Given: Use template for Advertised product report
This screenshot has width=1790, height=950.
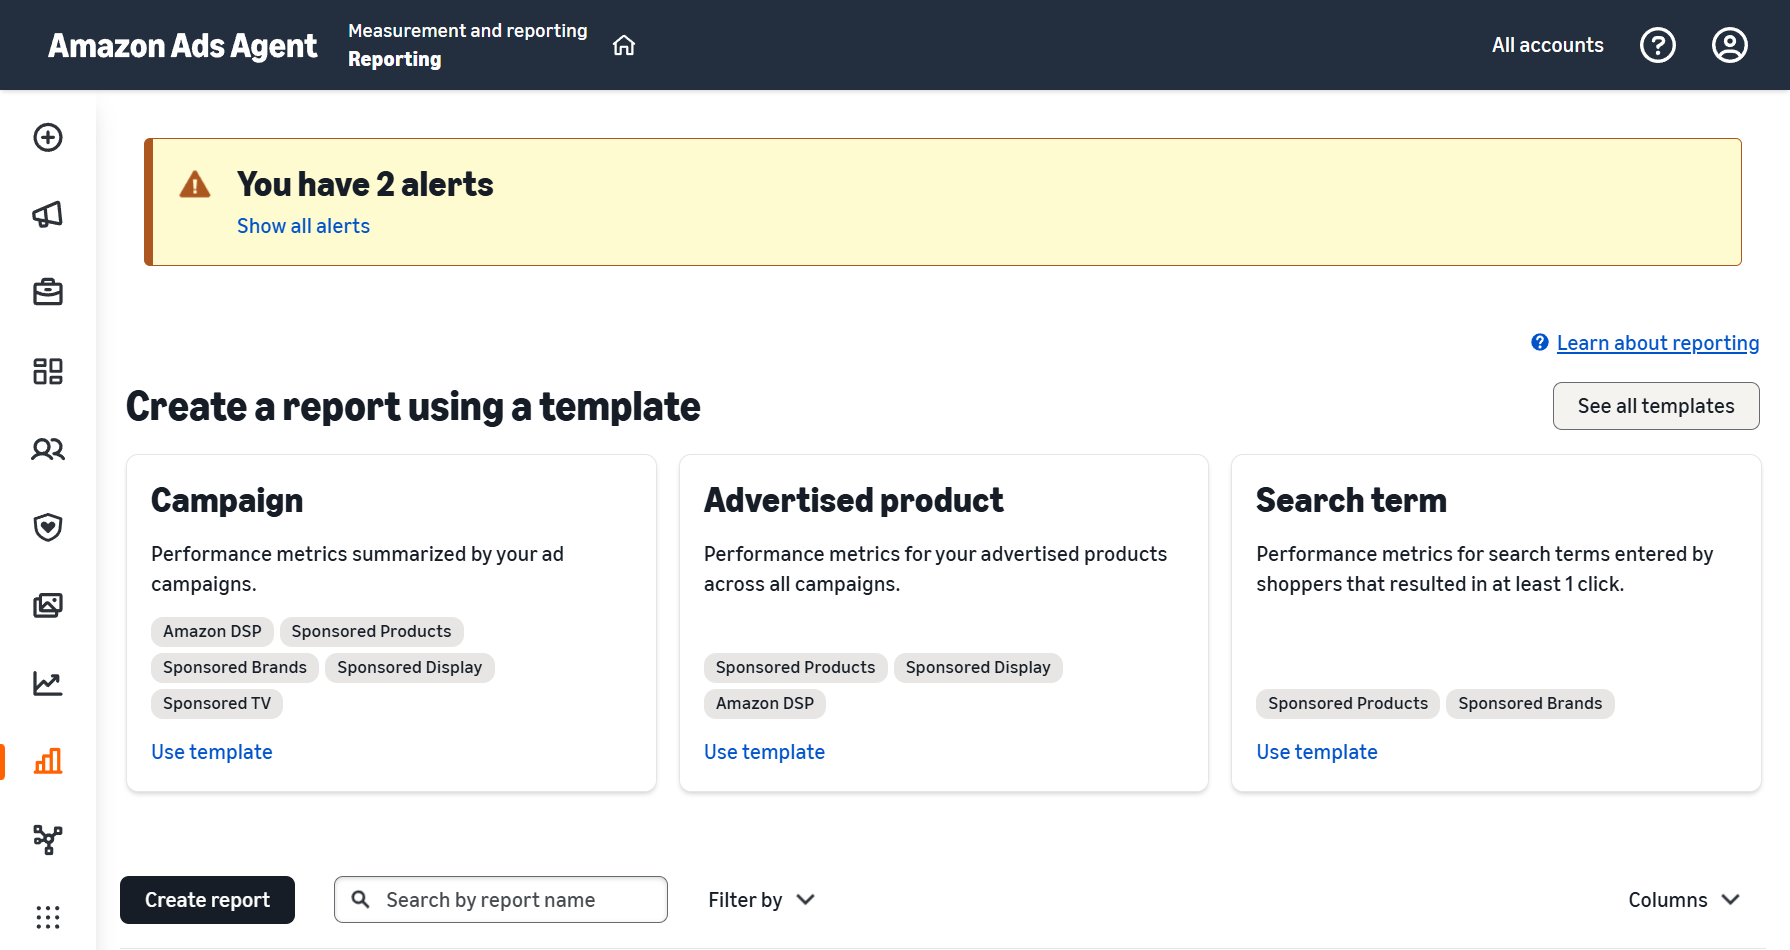Looking at the screenshot, I should point(764,752).
